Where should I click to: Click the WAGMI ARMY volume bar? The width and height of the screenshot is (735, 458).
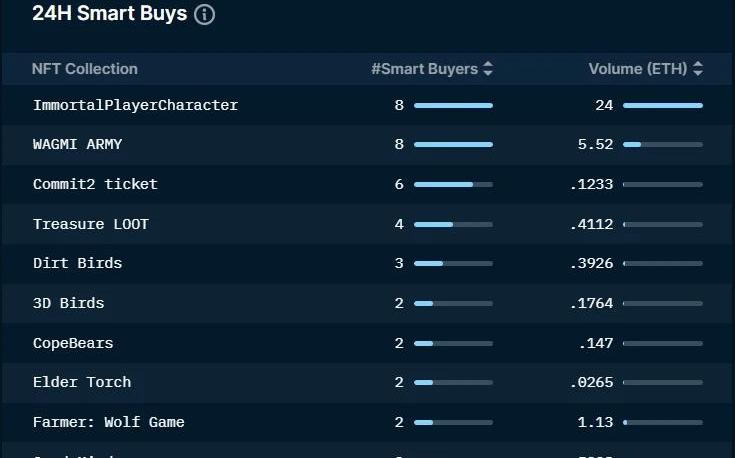tap(662, 144)
